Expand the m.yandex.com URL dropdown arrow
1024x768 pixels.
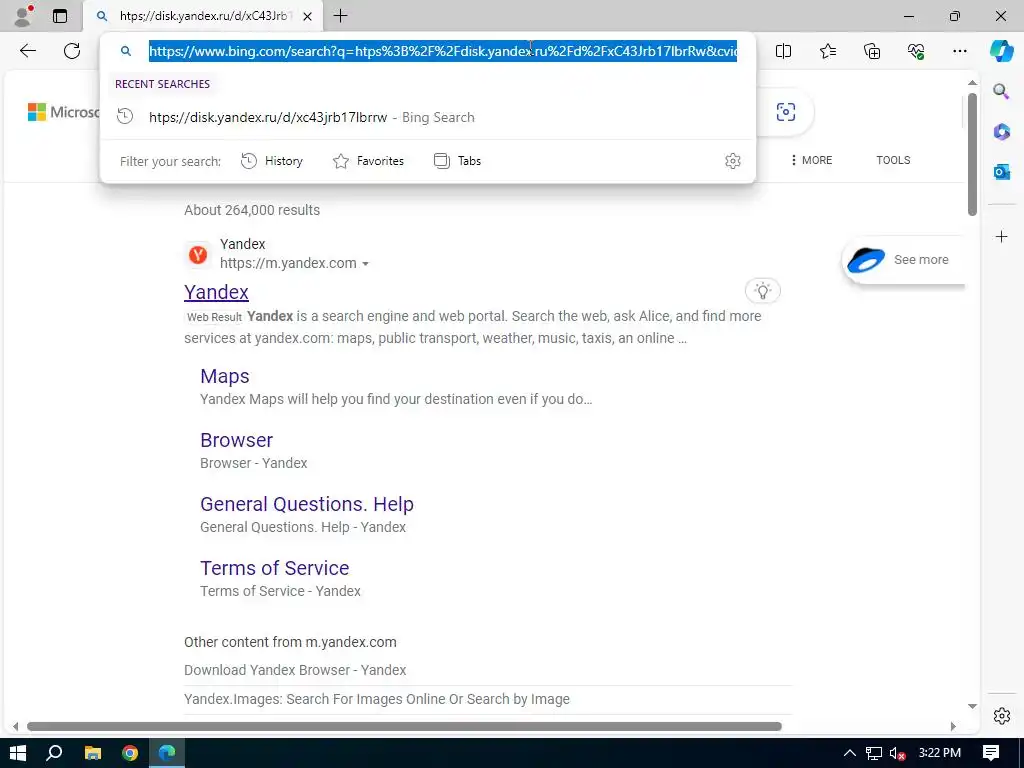pos(366,264)
